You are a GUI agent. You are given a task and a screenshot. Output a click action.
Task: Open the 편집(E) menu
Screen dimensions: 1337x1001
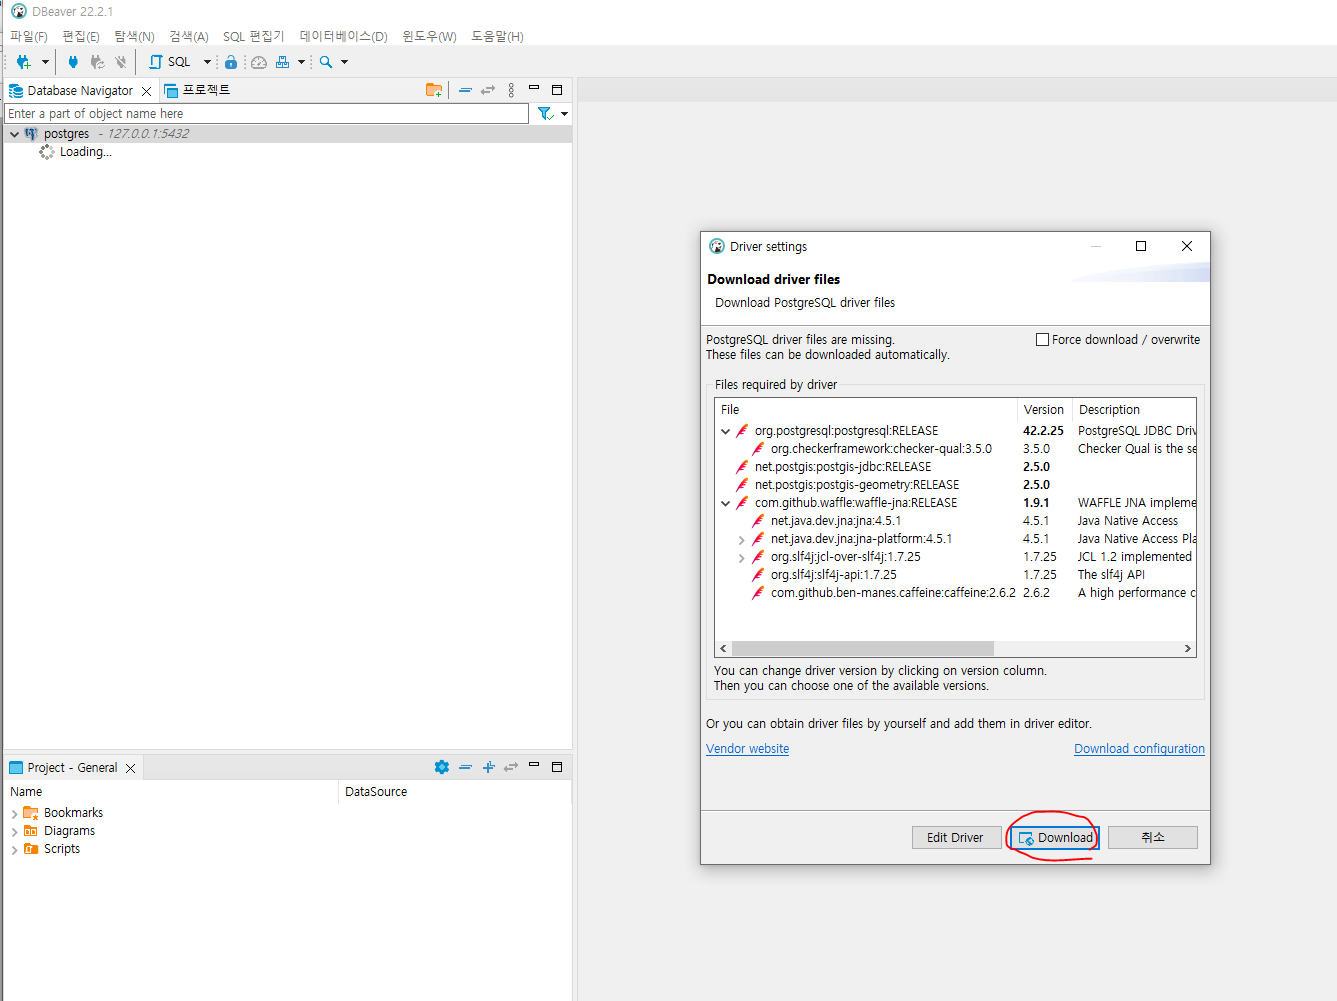coord(81,36)
